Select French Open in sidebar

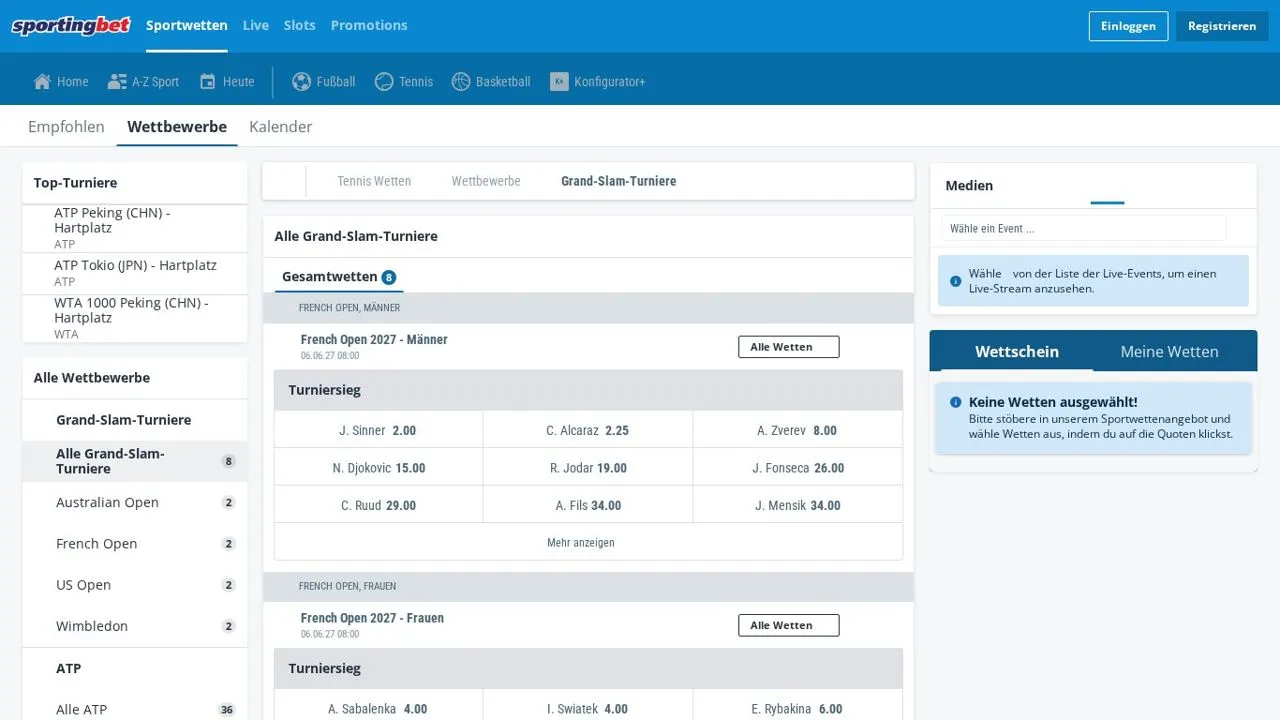[x=135, y=544]
